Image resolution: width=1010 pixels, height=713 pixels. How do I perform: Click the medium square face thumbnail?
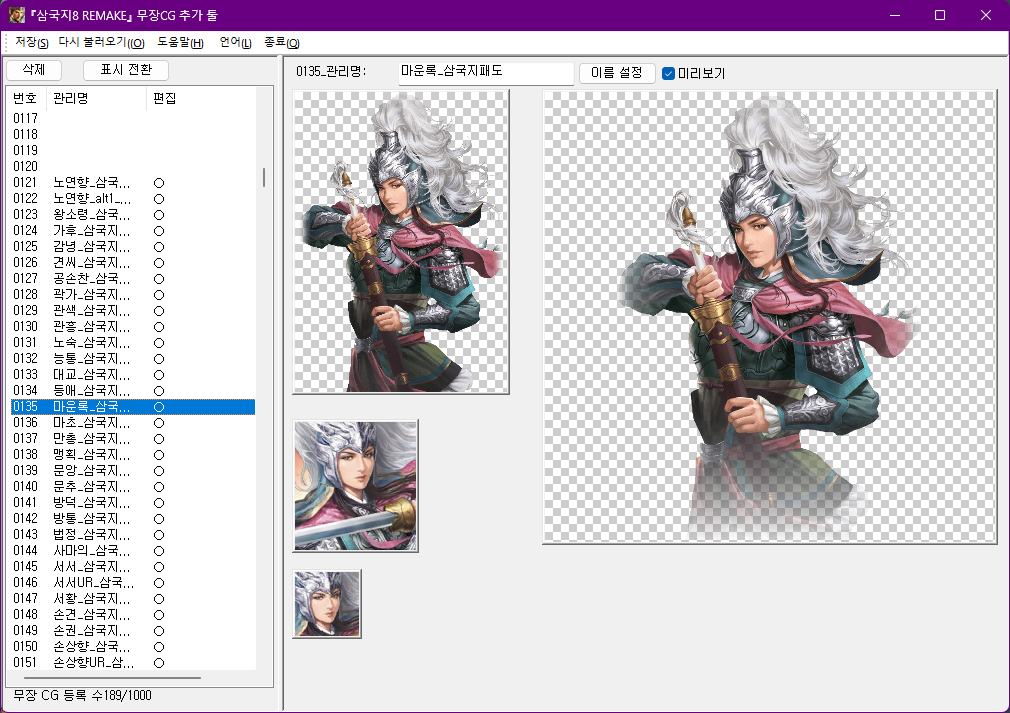click(x=356, y=486)
